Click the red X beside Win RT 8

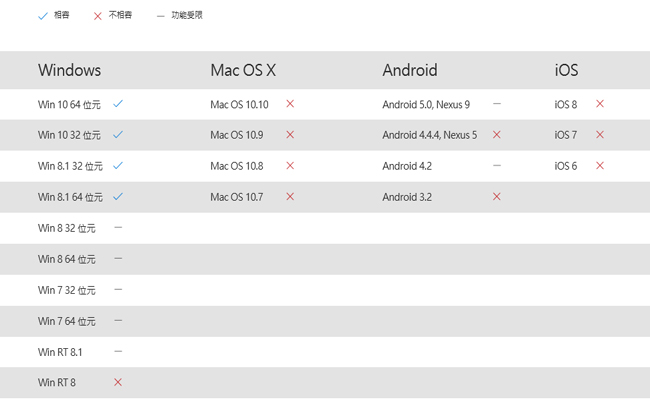tap(118, 382)
